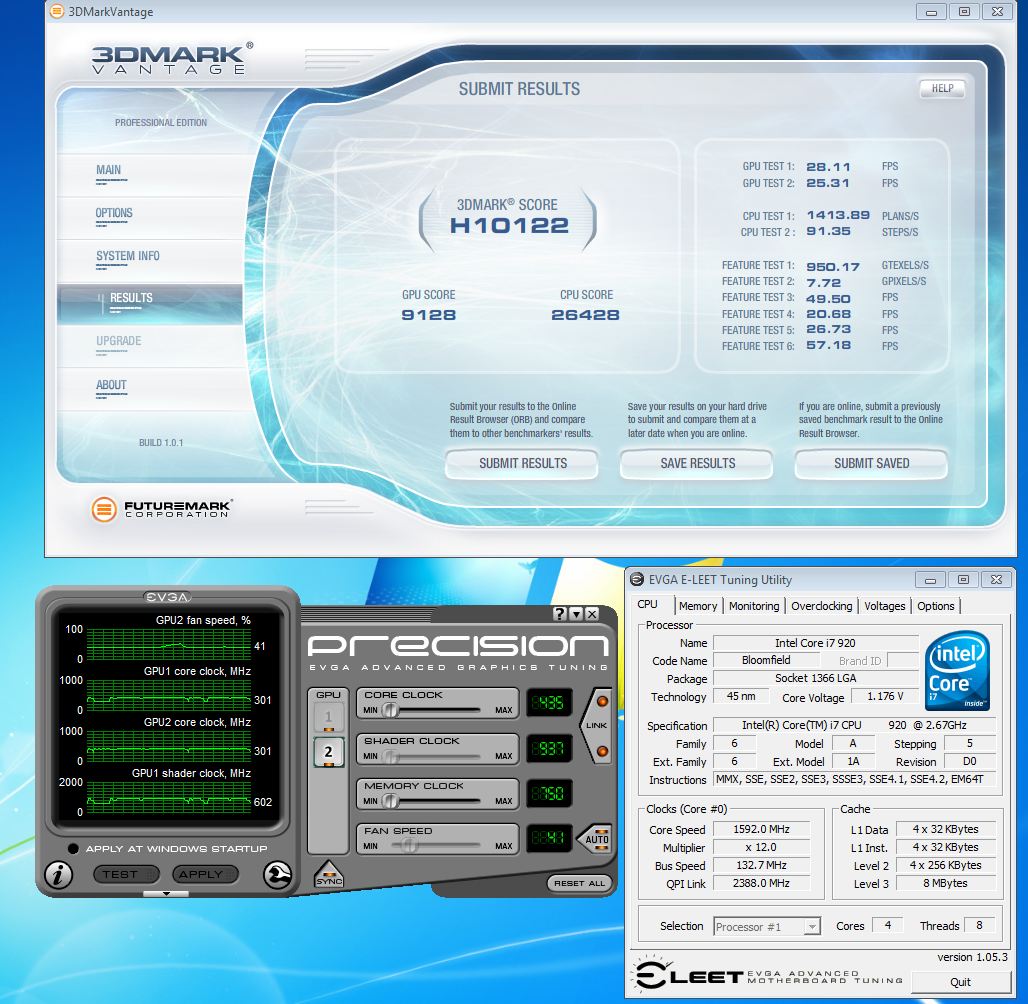The image size is (1028, 1004).
Task: Click the HELP button in 3DMark
Action: [942, 88]
